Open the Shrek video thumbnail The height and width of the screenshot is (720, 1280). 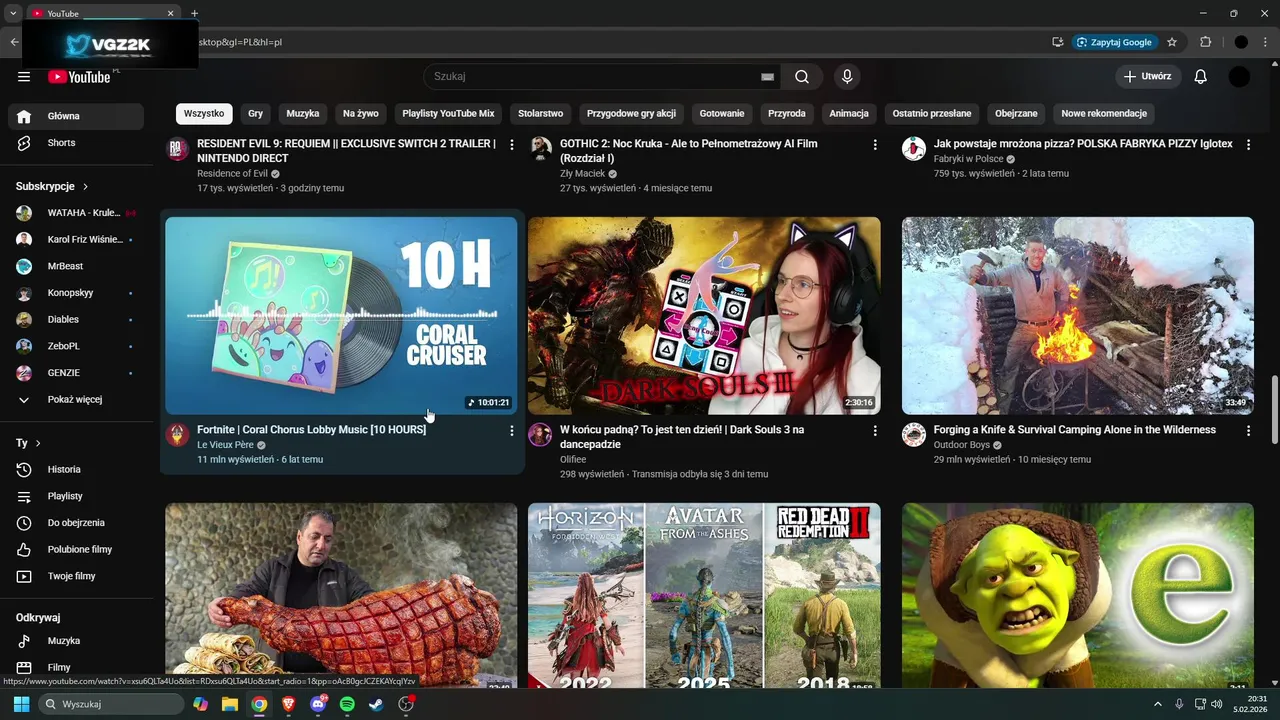pyautogui.click(x=1078, y=596)
